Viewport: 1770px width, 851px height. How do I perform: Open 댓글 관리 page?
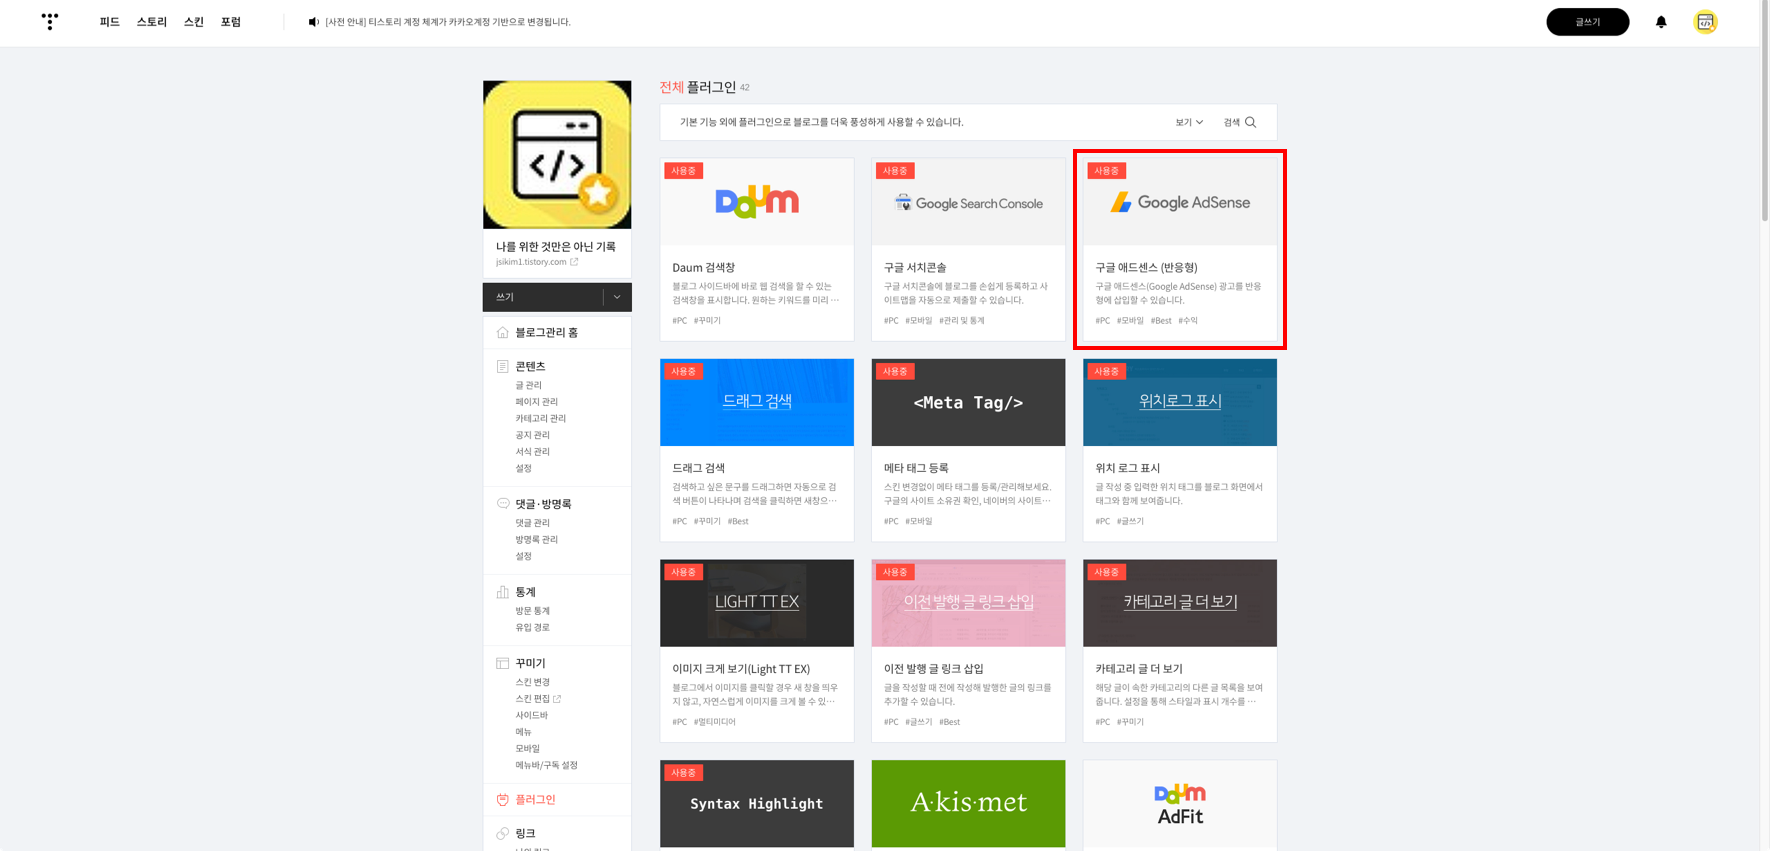coord(532,523)
